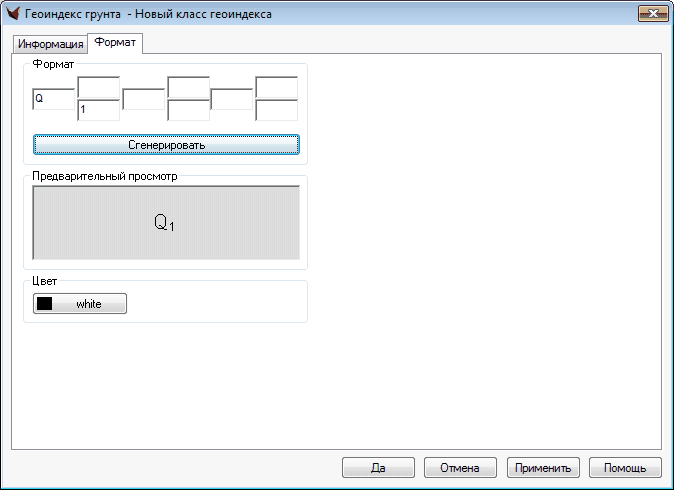Click the app icon in the title bar
This screenshot has width=674, height=490.
tap(14, 14)
